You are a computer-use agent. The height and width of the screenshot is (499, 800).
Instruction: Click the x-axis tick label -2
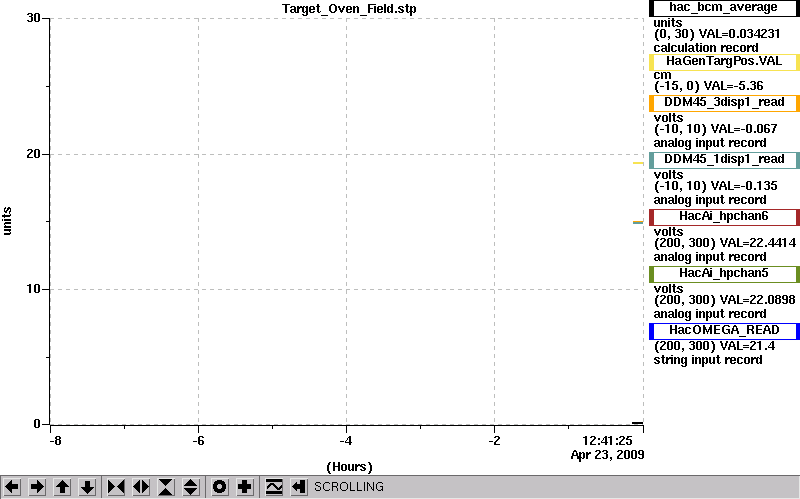pos(494,440)
